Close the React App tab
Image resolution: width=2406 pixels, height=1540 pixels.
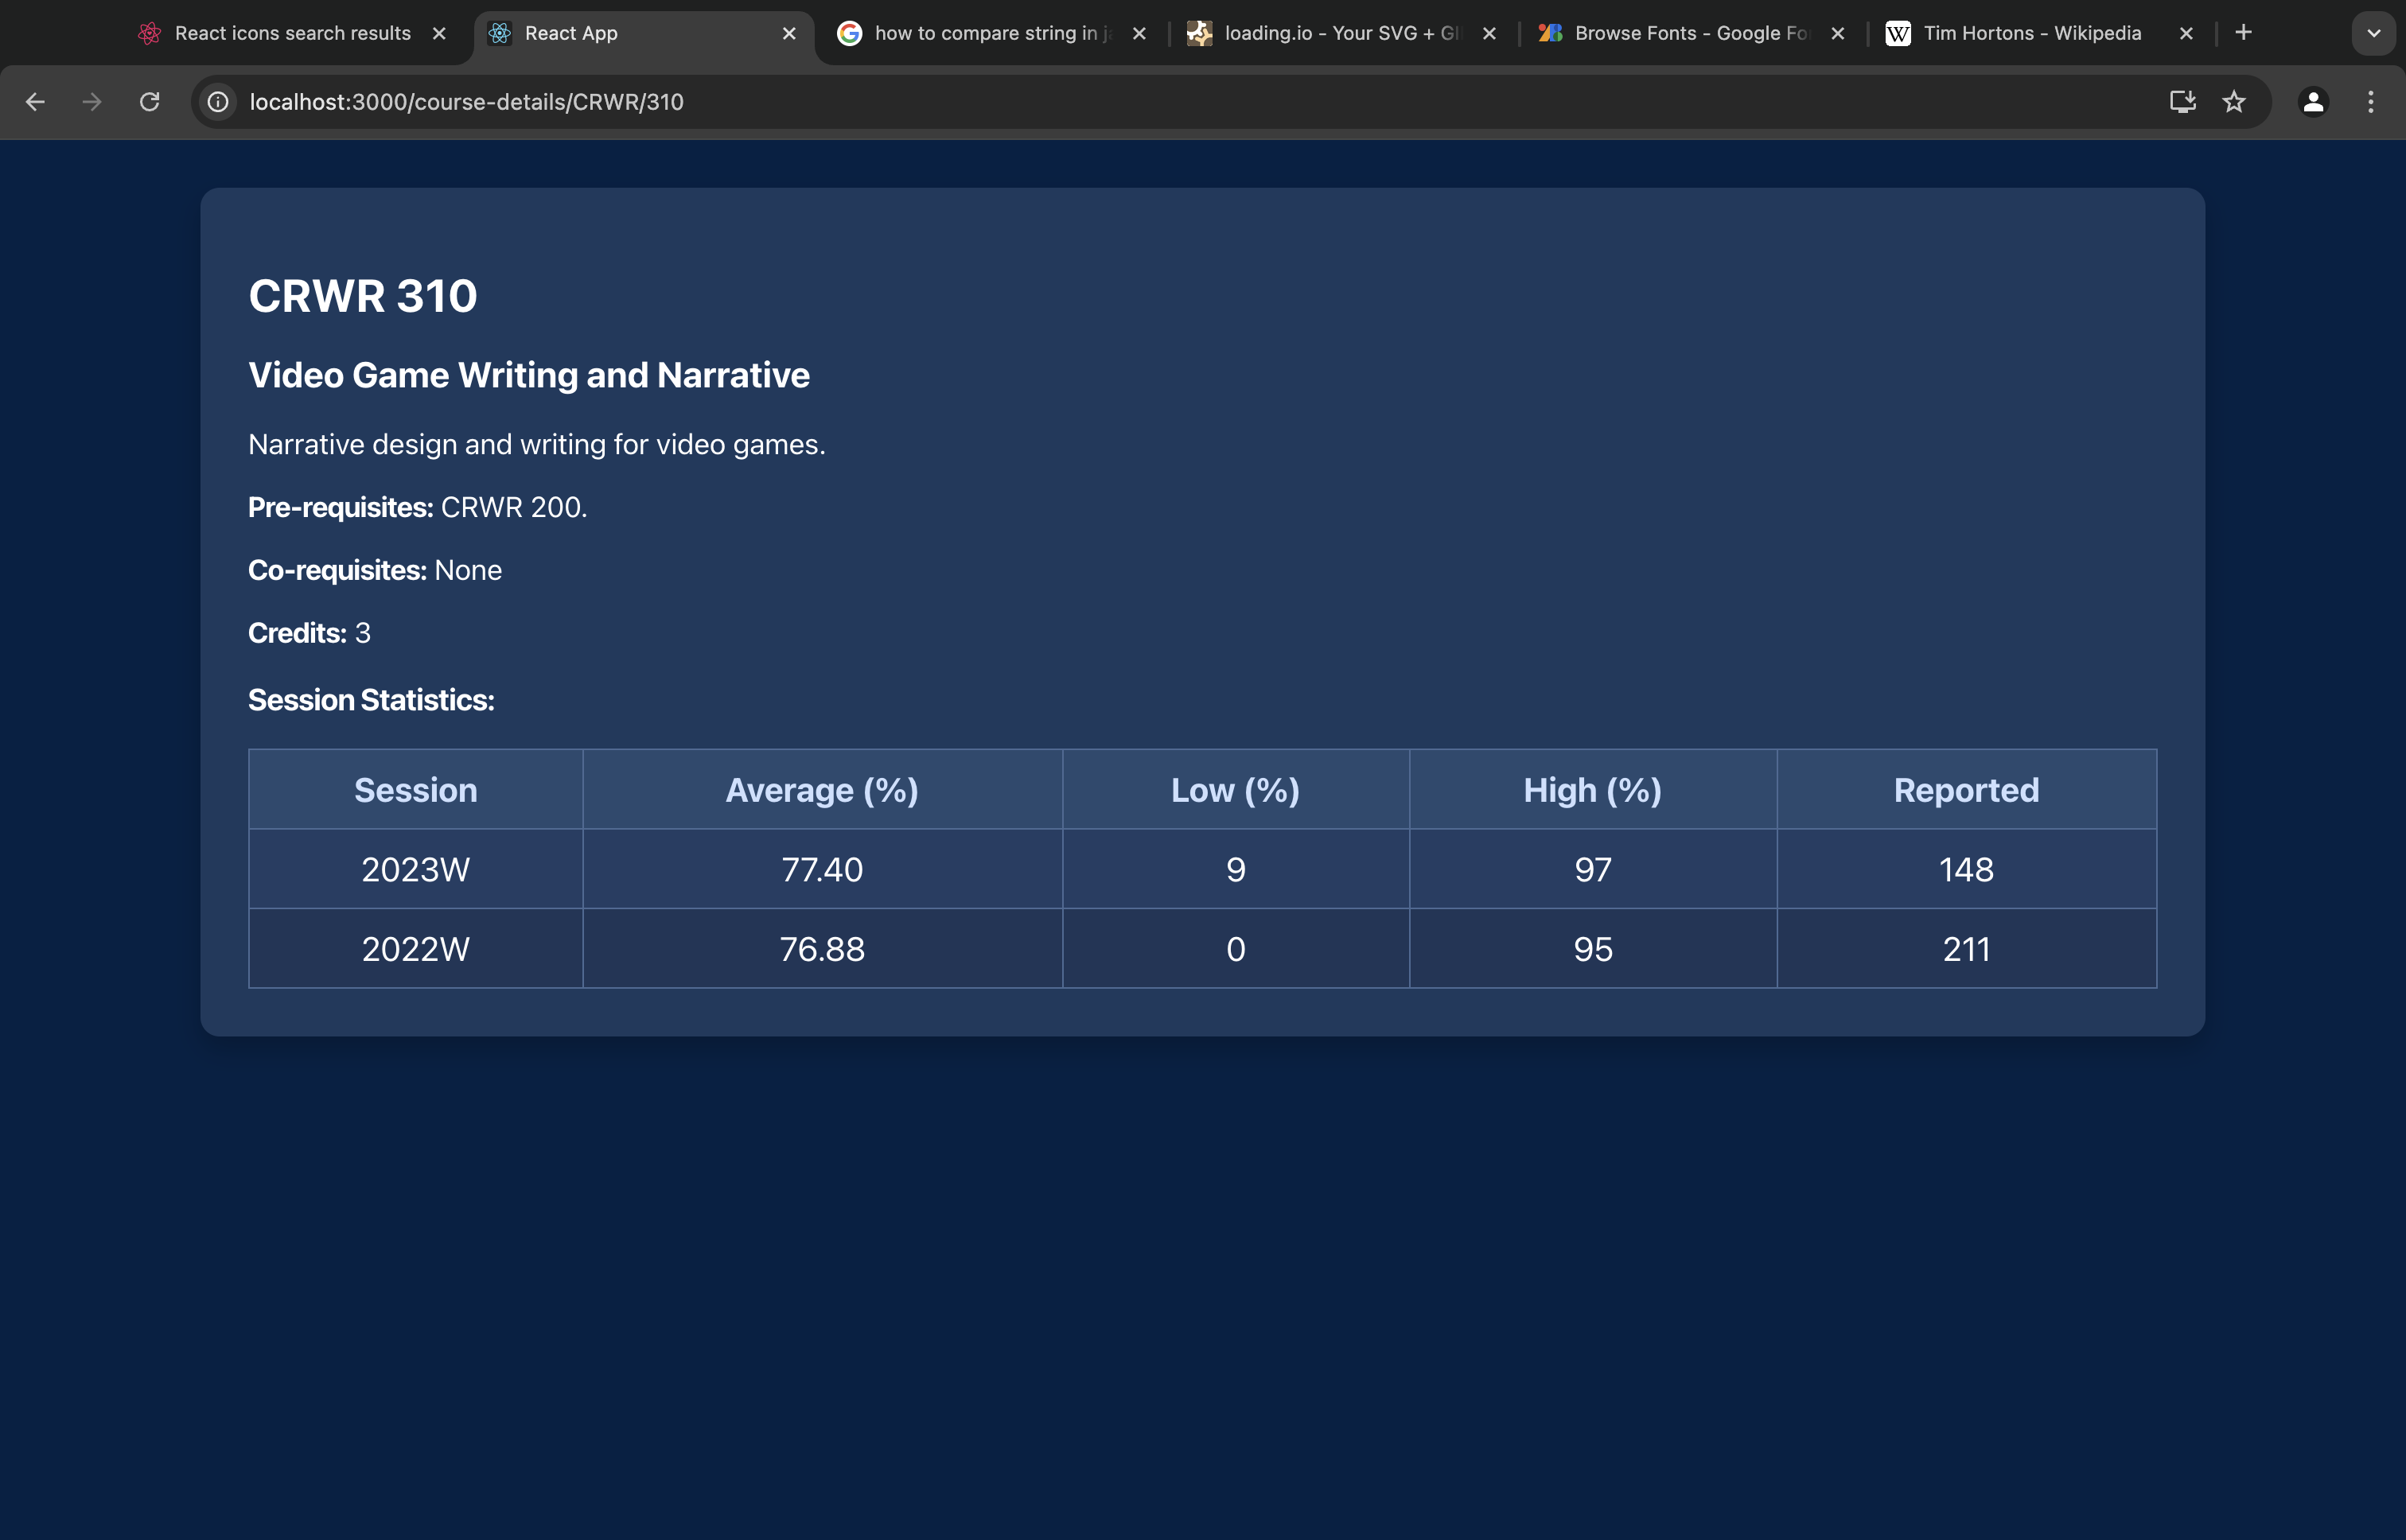click(x=789, y=33)
